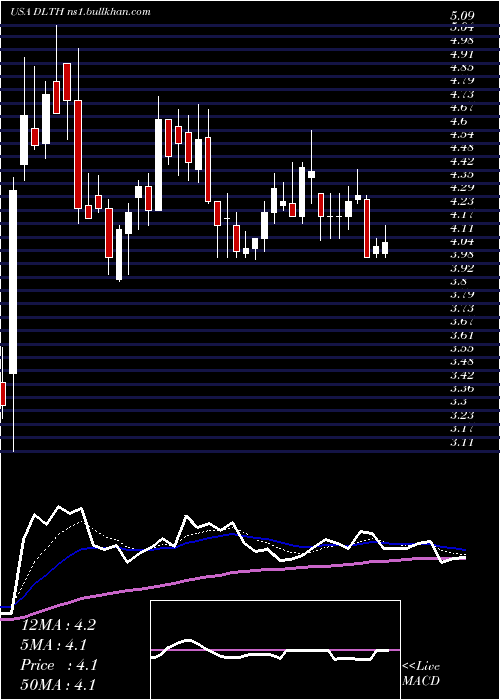Click the 4.17 axis value
This screenshot has width=500, height=700.
click(462, 215)
